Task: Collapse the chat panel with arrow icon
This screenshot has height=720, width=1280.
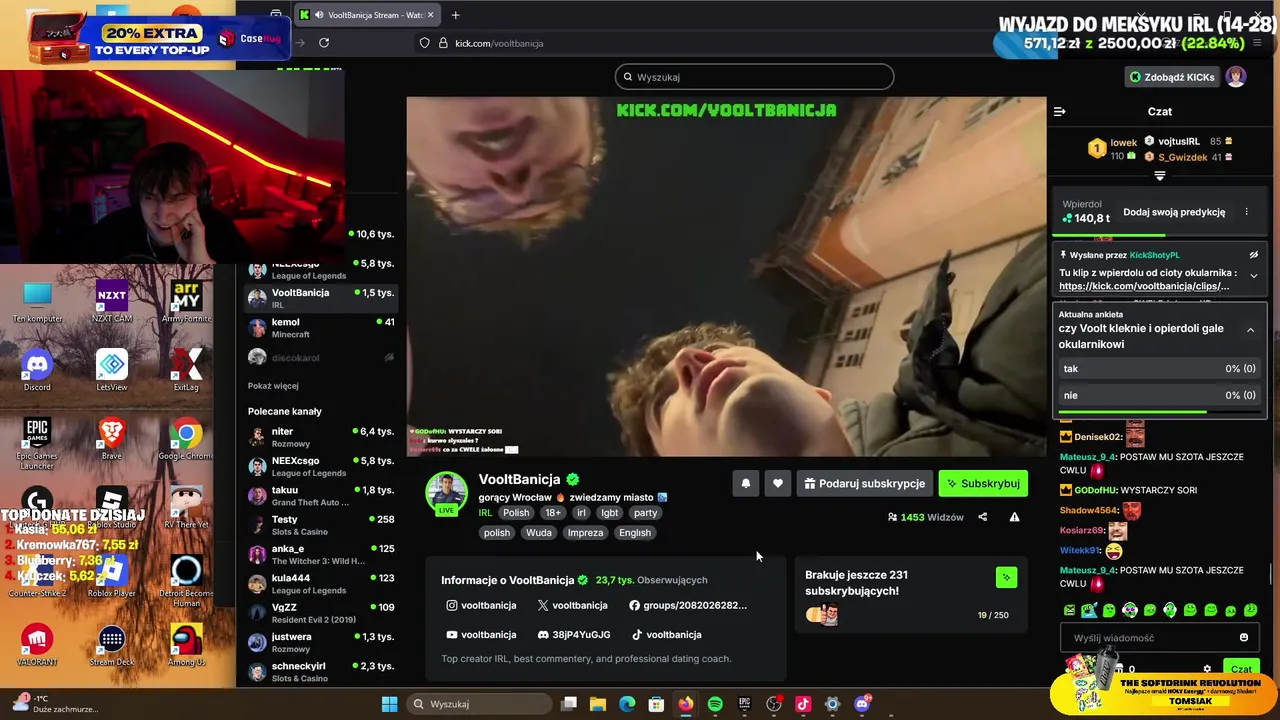Action: 1060,111
